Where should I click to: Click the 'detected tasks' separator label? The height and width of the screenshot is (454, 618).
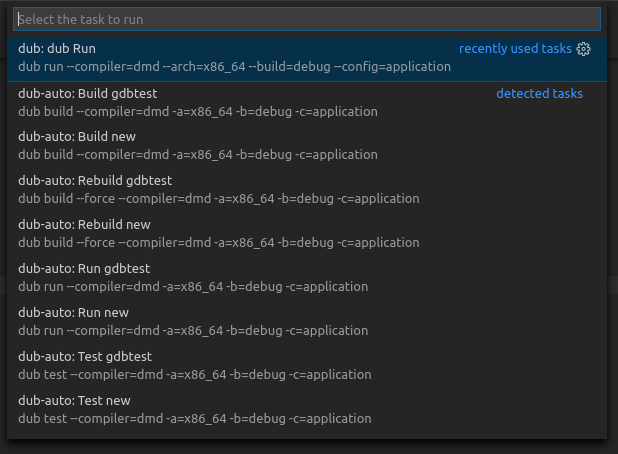539,93
